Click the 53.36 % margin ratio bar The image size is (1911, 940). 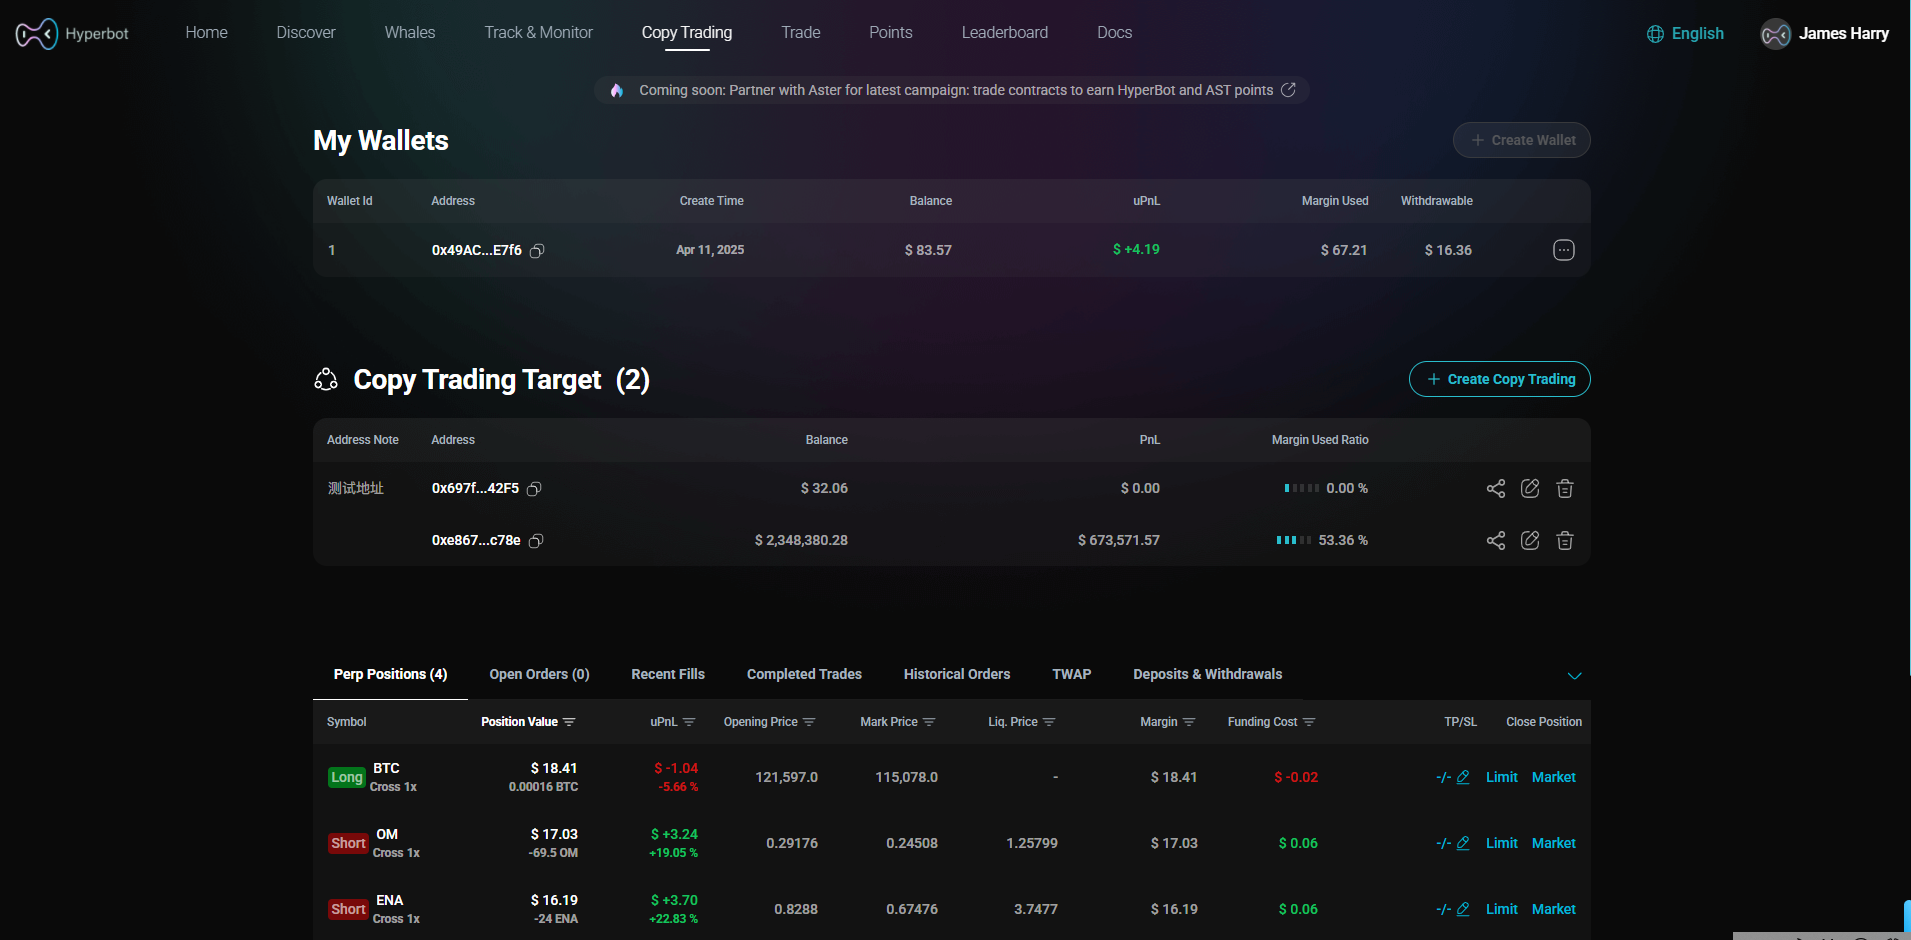click(1293, 541)
